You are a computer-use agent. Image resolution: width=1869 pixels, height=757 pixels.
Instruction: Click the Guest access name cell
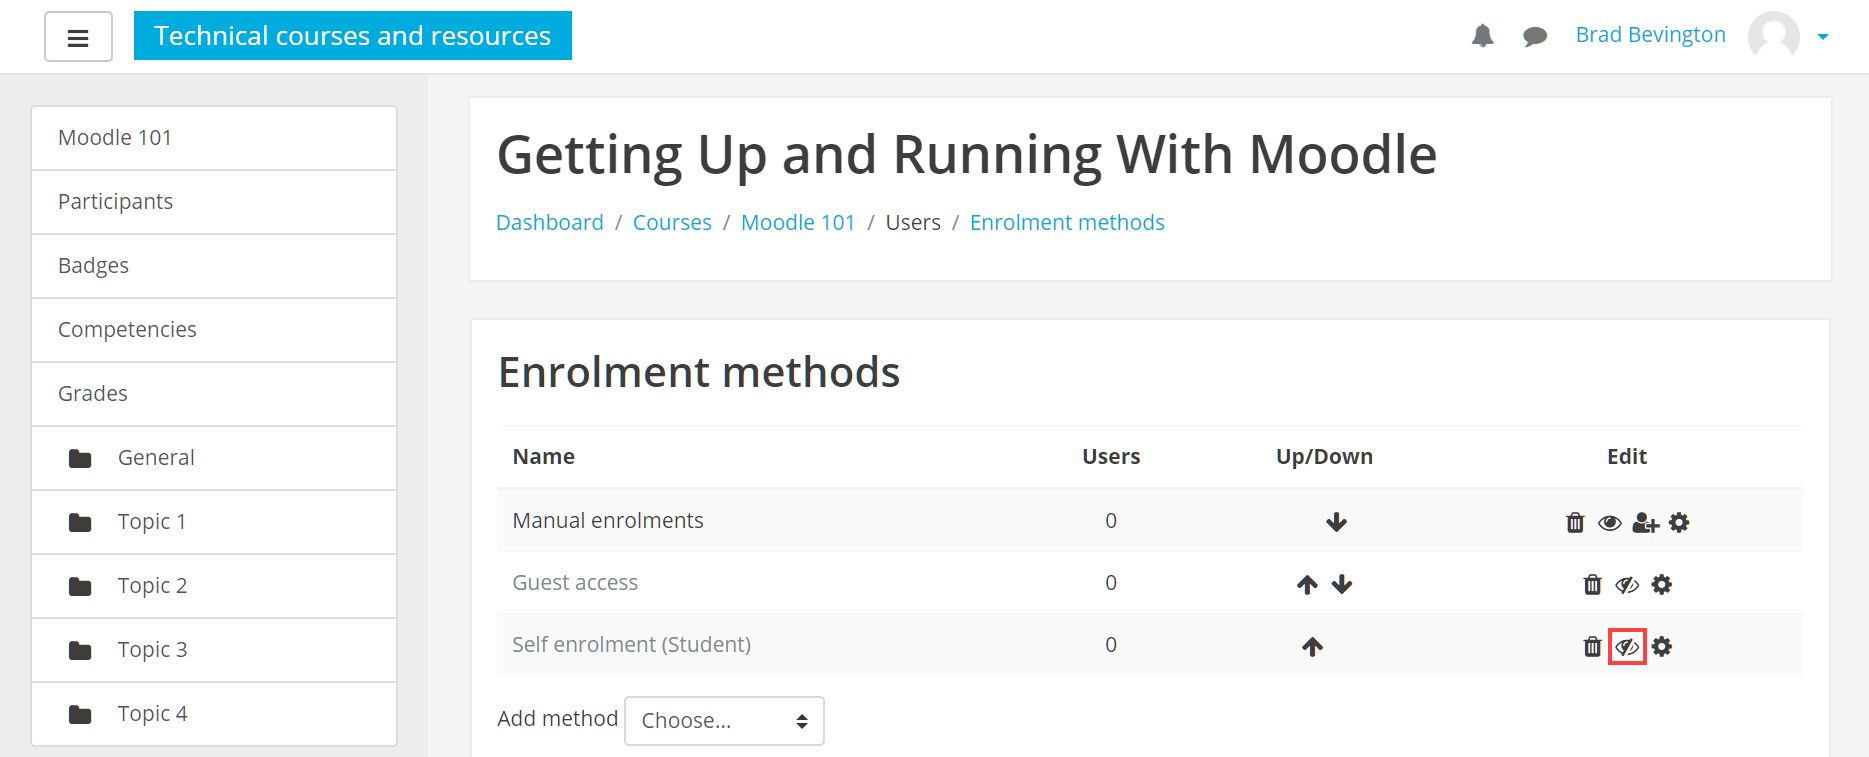[x=575, y=582]
